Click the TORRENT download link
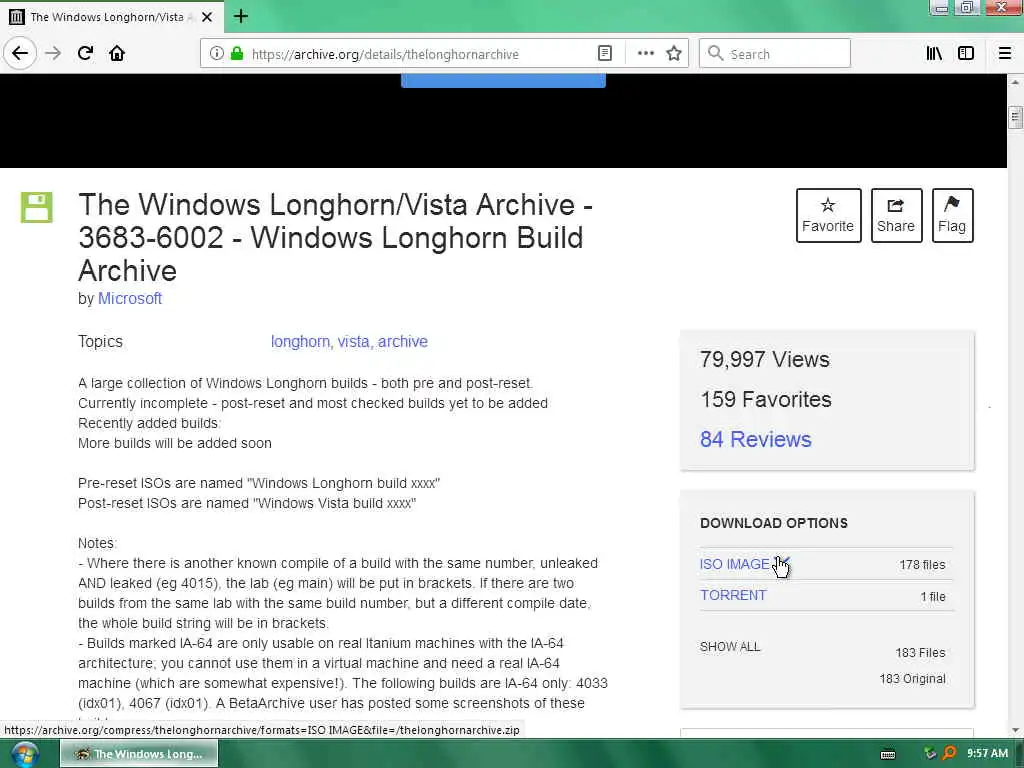This screenshot has width=1024, height=768. click(x=733, y=596)
